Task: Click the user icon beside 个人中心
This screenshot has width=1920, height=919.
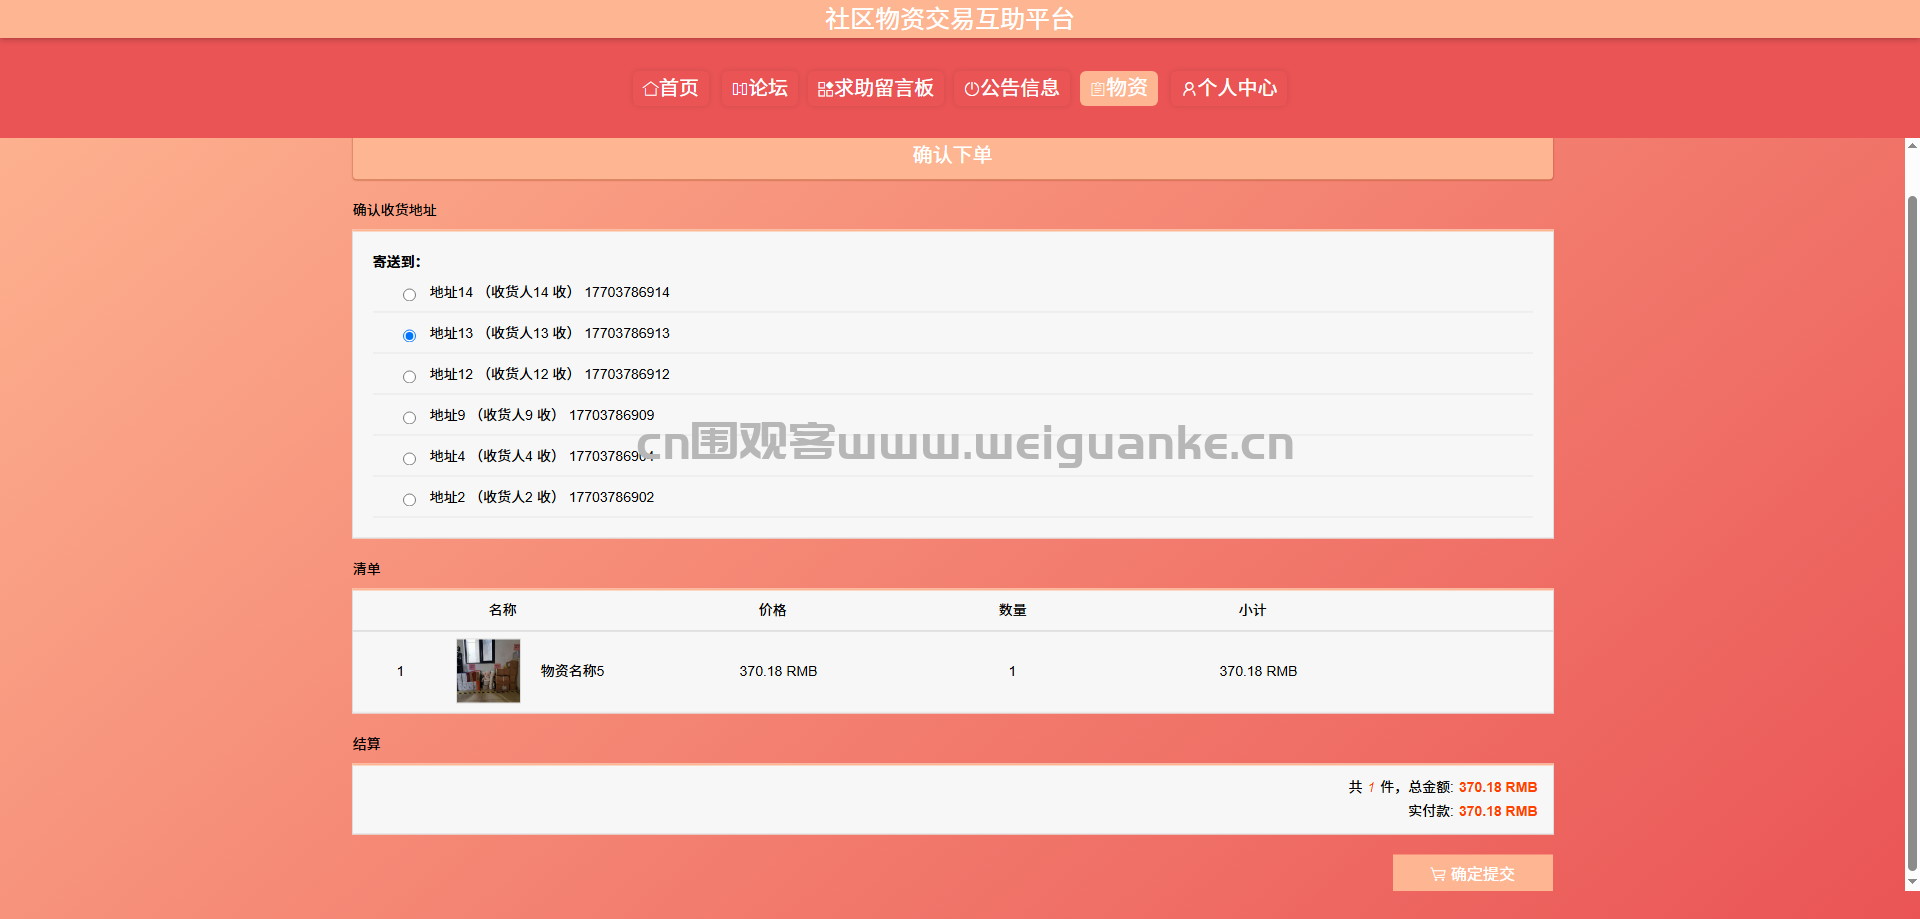Action: [x=1189, y=89]
